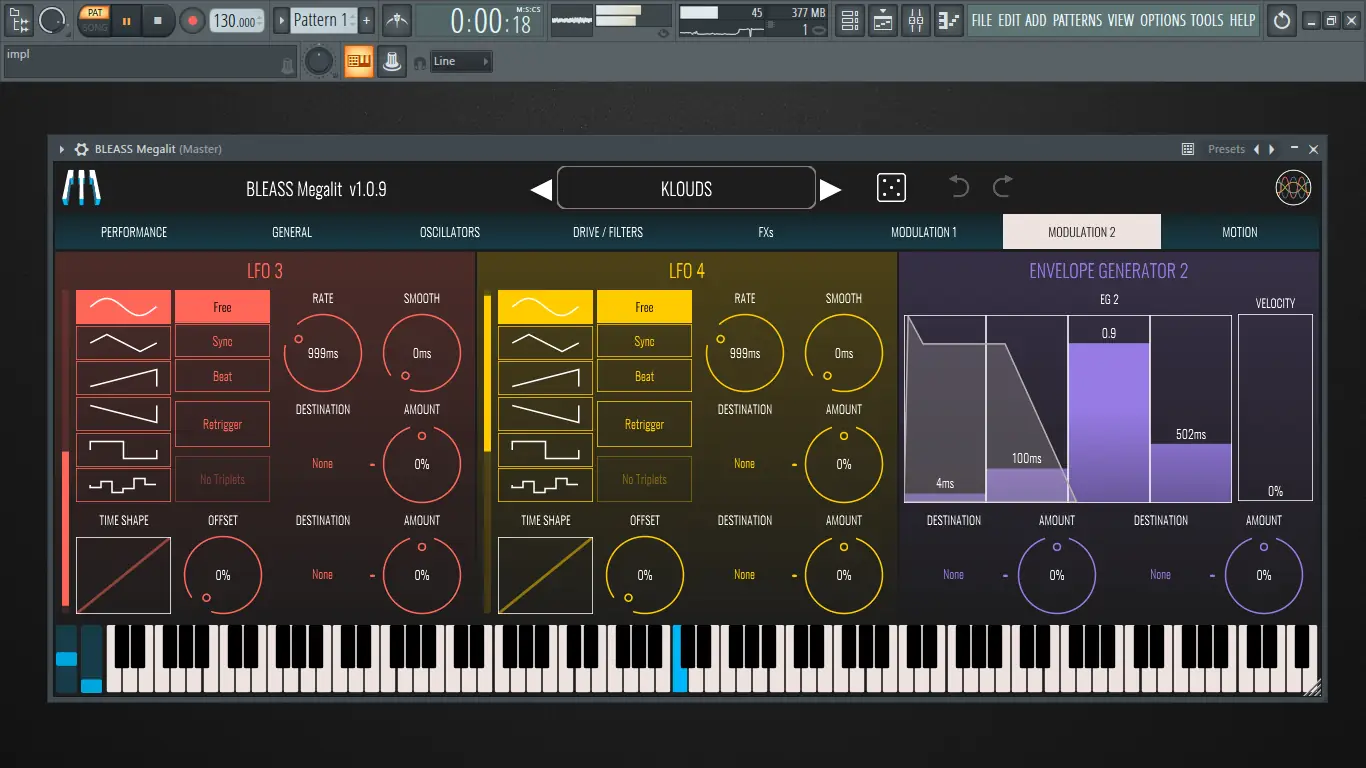Select the ramp-down saw waveform for LFO 3

pos(123,412)
